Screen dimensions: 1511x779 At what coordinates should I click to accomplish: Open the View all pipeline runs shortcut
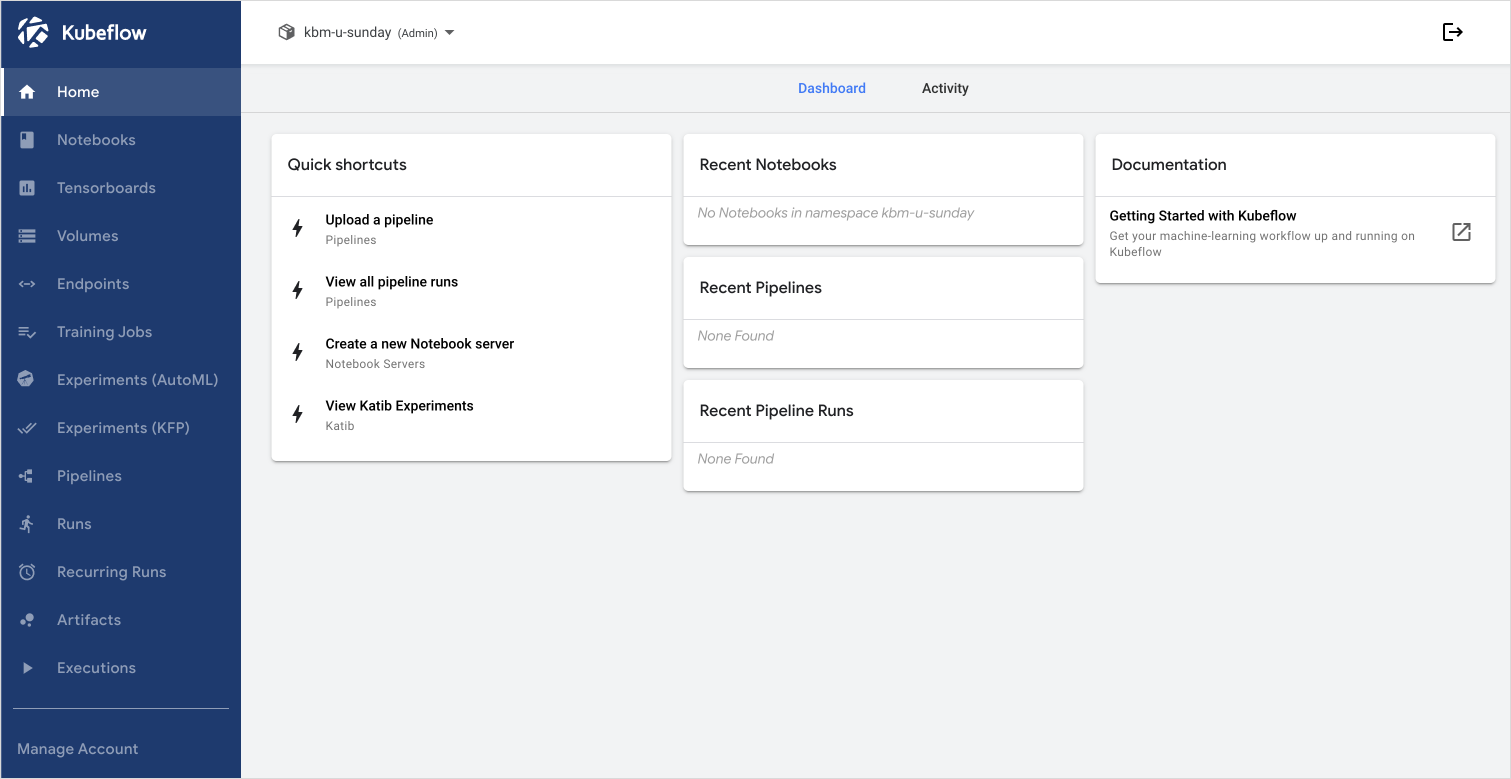[x=471, y=290]
